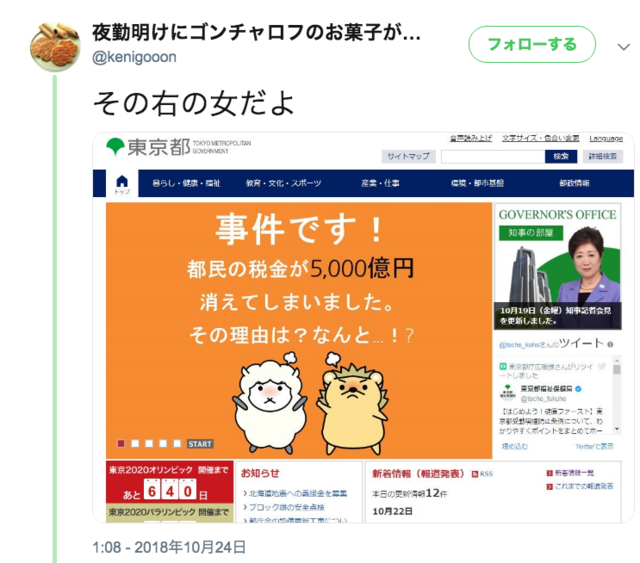This screenshot has height=563, width=640.
Task: Click the widget scrollbar down arrow
Action: (x=617, y=429)
